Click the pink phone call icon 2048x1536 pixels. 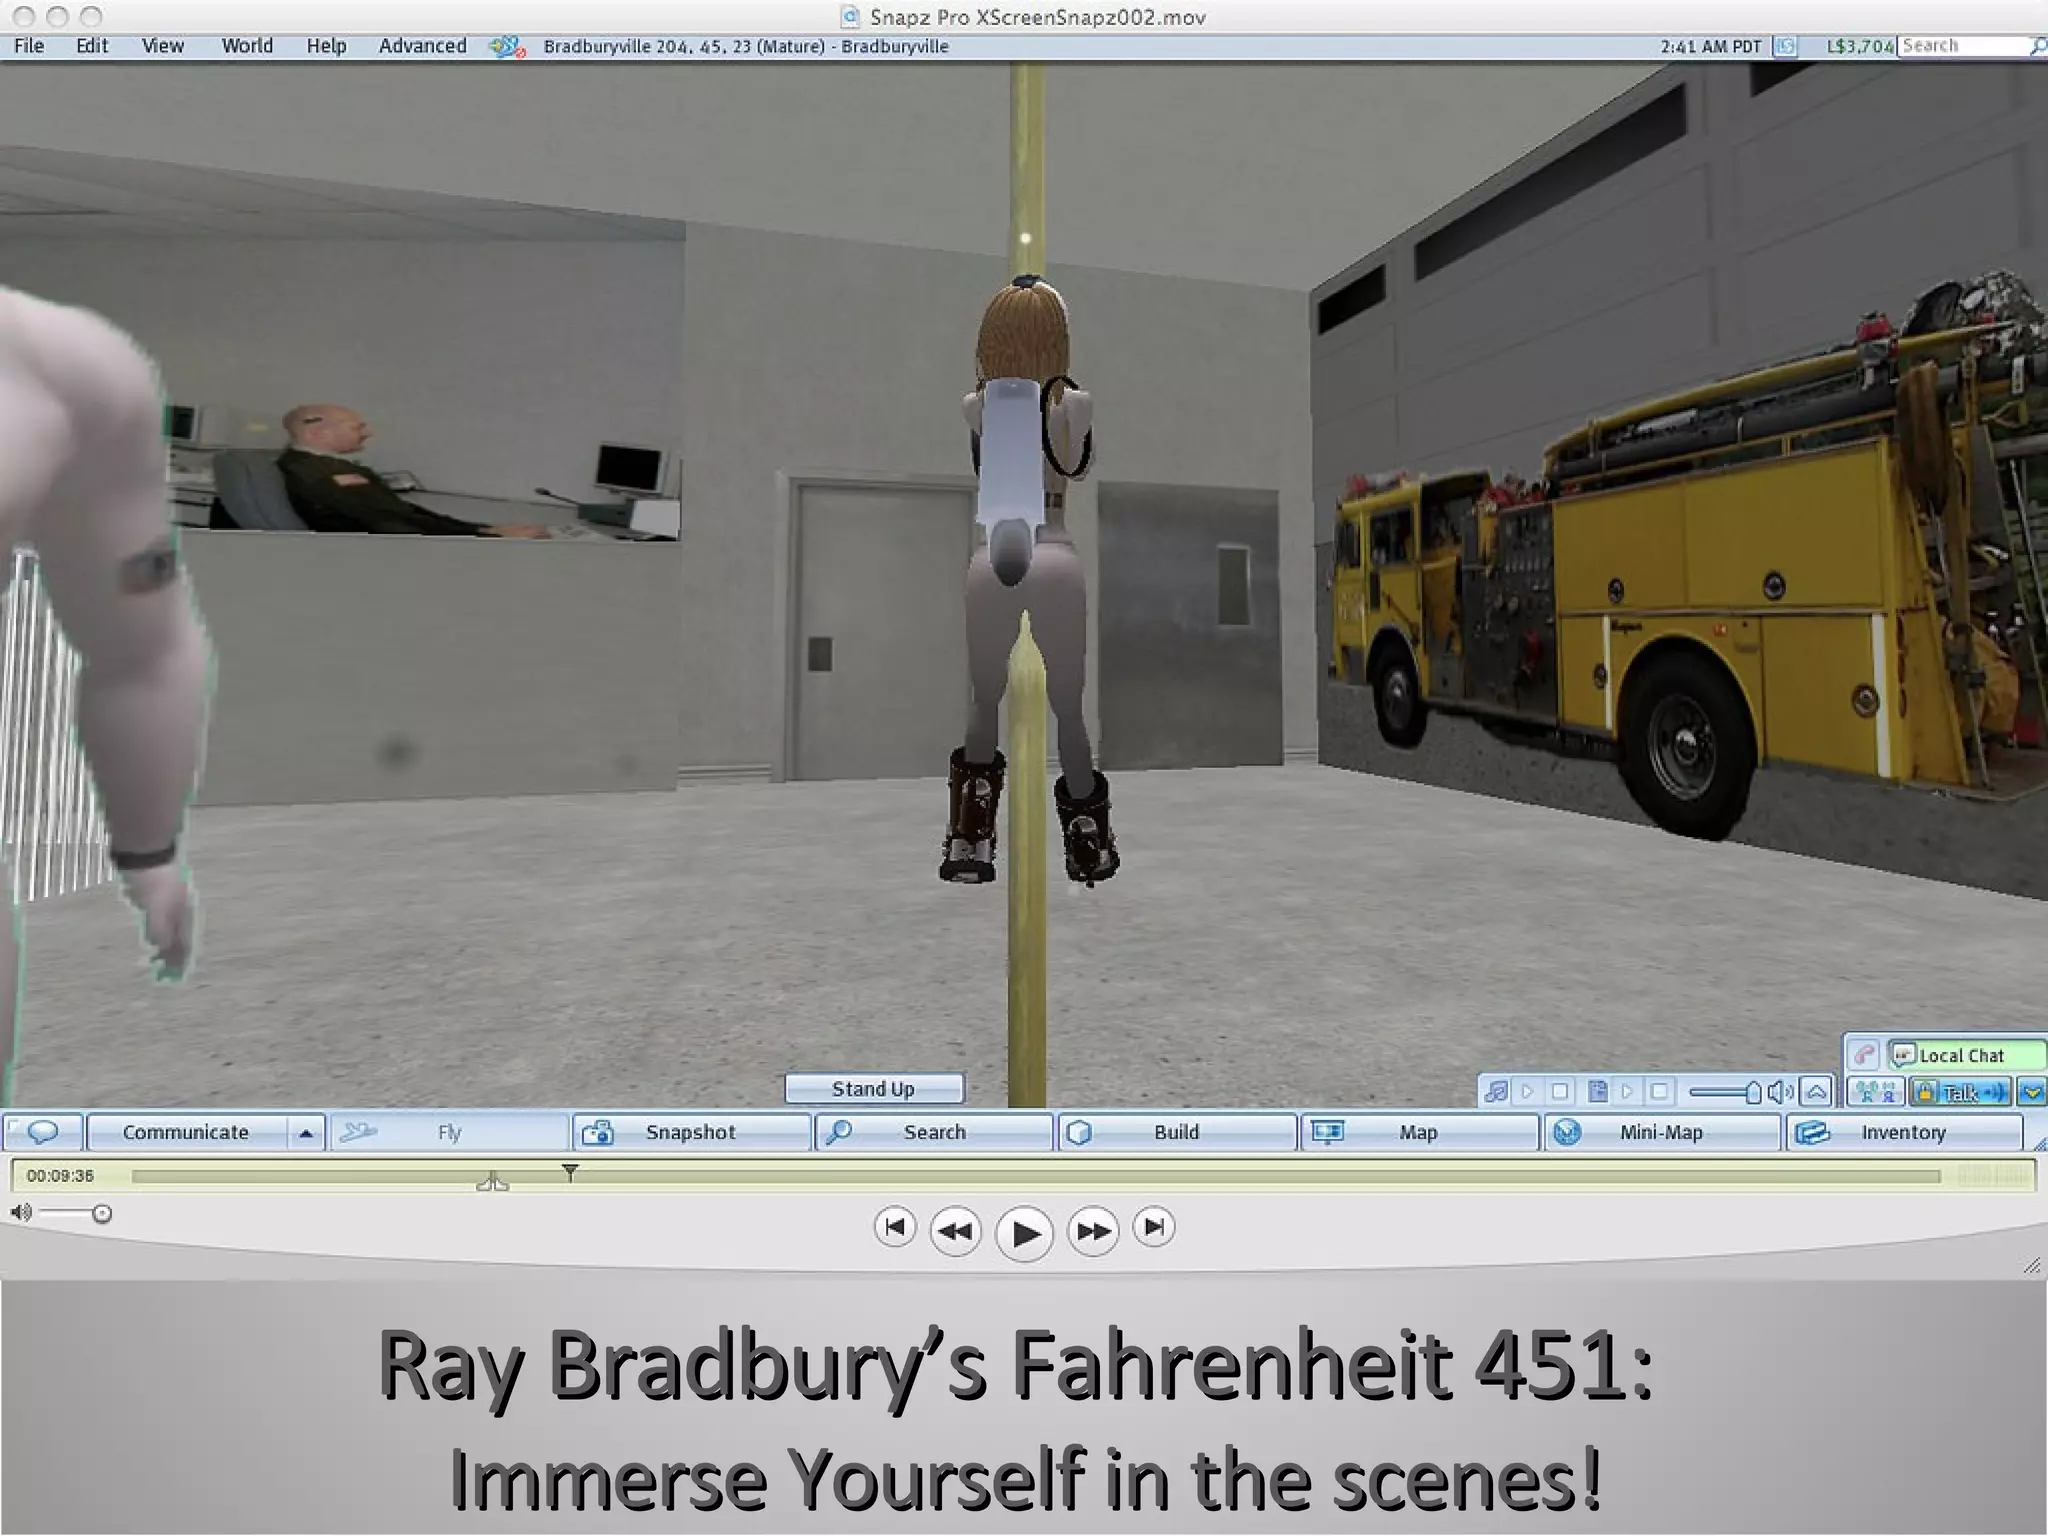coord(1864,1055)
